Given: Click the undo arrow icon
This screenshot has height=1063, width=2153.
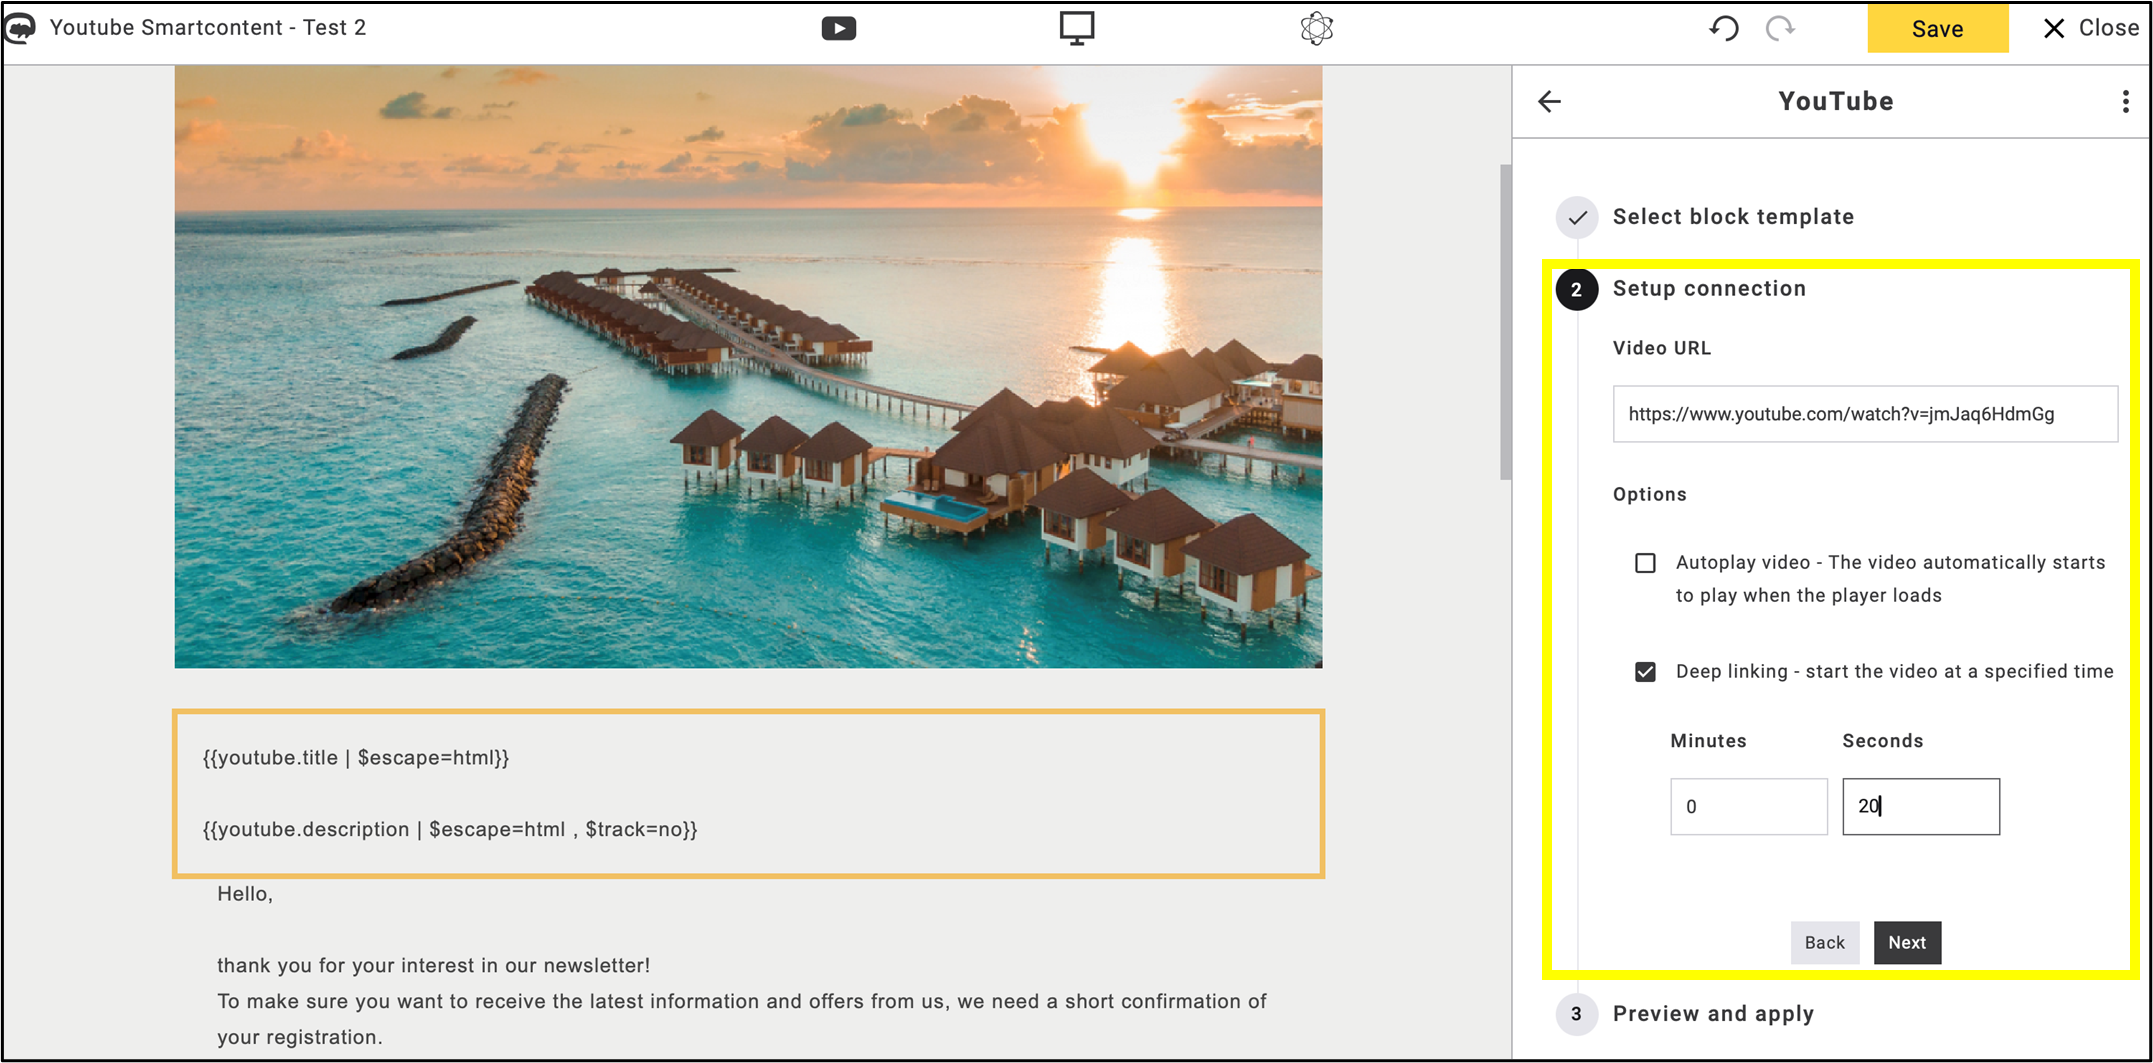Looking at the screenshot, I should point(1724,28).
